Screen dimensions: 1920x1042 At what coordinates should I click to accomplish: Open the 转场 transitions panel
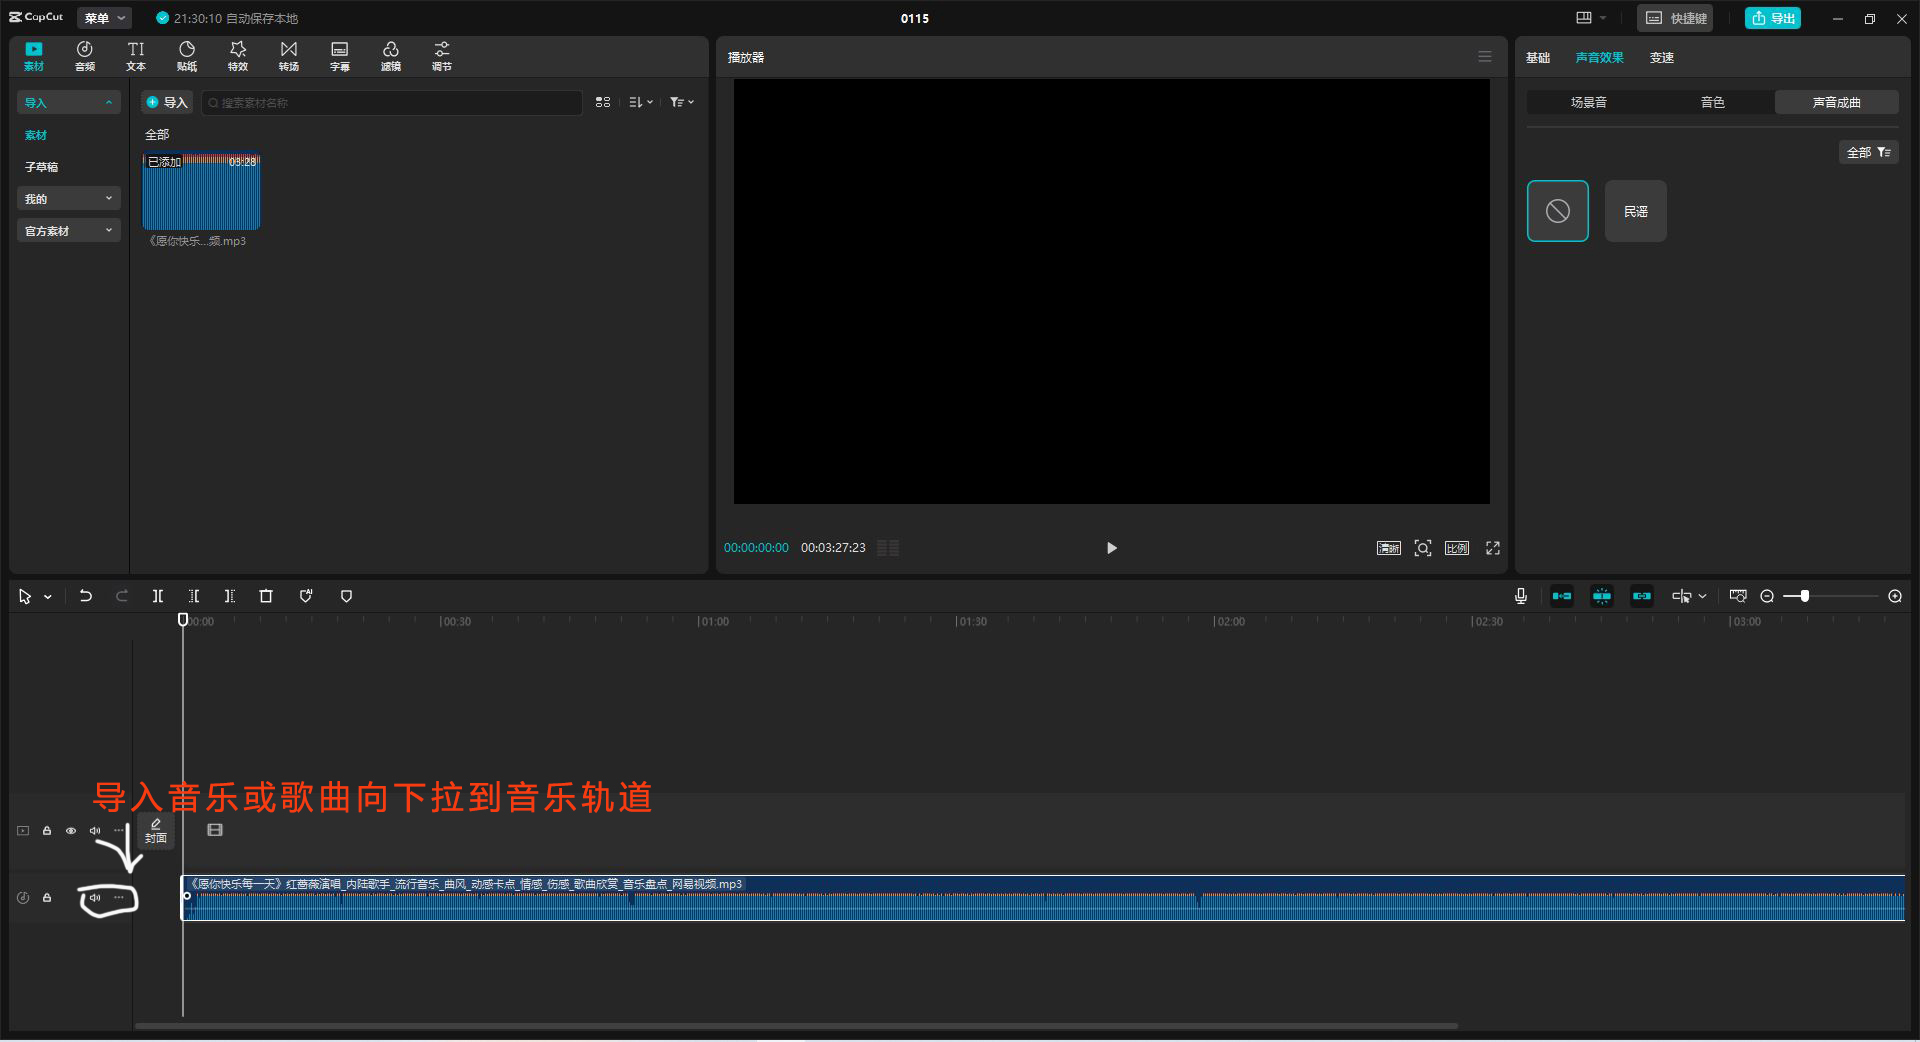(289, 56)
